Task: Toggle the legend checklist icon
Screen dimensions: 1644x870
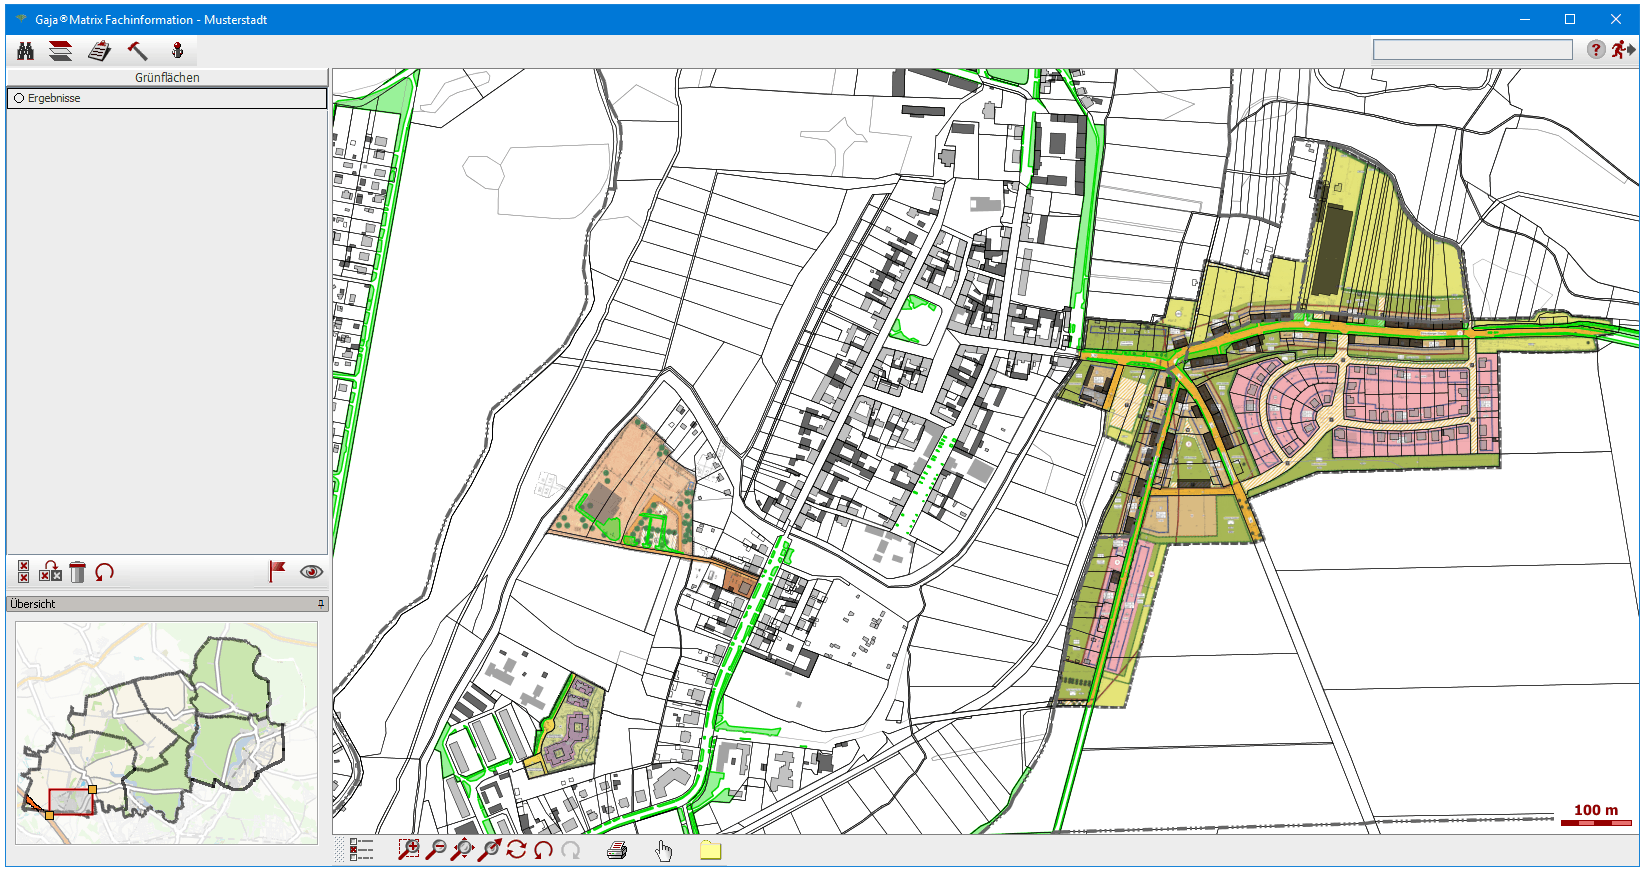Action: click(361, 850)
